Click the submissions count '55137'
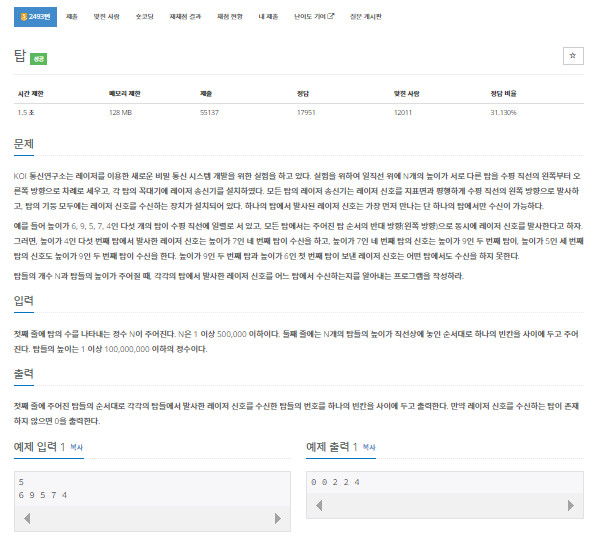 pyautogui.click(x=209, y=113)
